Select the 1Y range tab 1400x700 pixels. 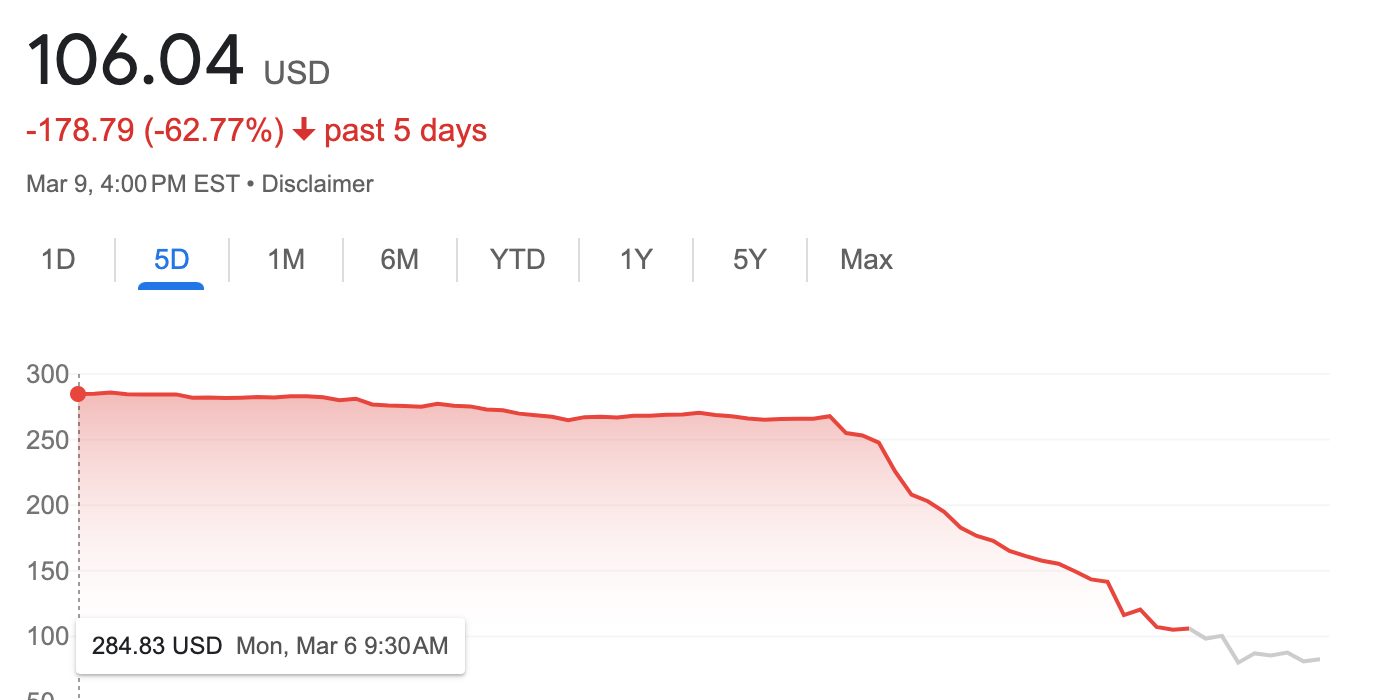(636, 260)
